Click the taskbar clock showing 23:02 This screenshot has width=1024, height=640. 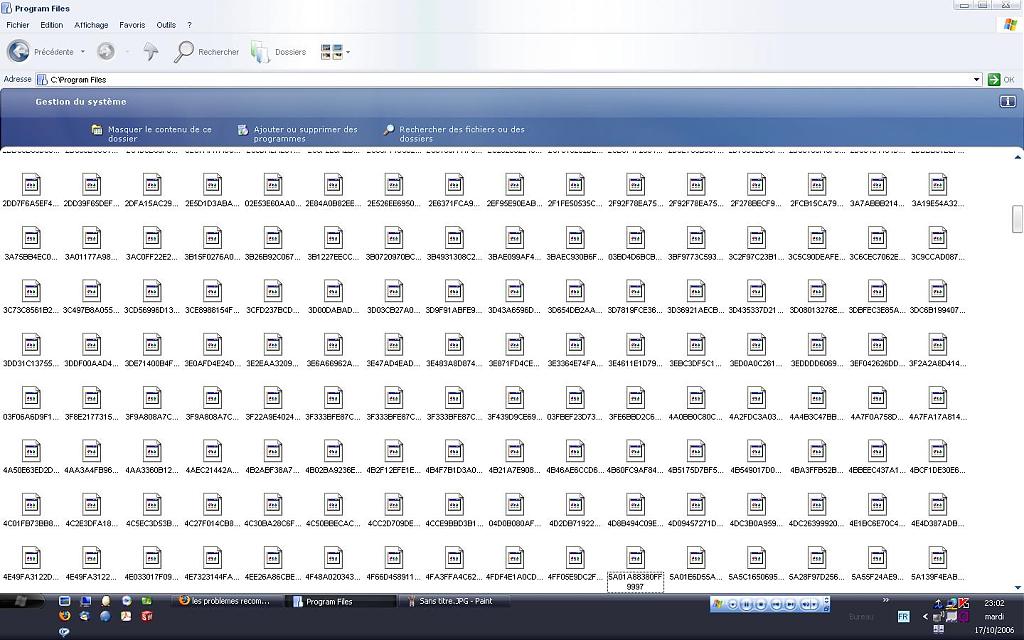(x=994, y=603)
